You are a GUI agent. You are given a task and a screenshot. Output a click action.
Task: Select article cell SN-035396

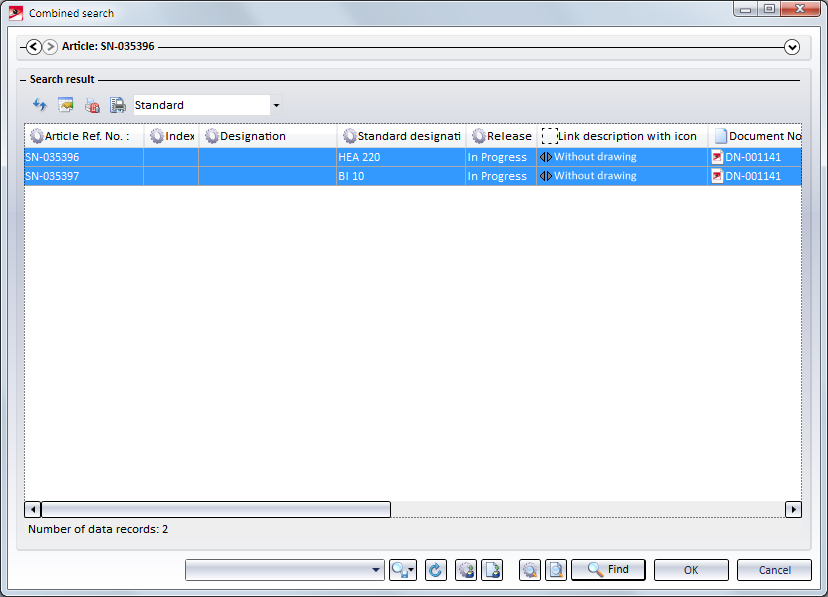pyautogui.click(x=84, y=157)
